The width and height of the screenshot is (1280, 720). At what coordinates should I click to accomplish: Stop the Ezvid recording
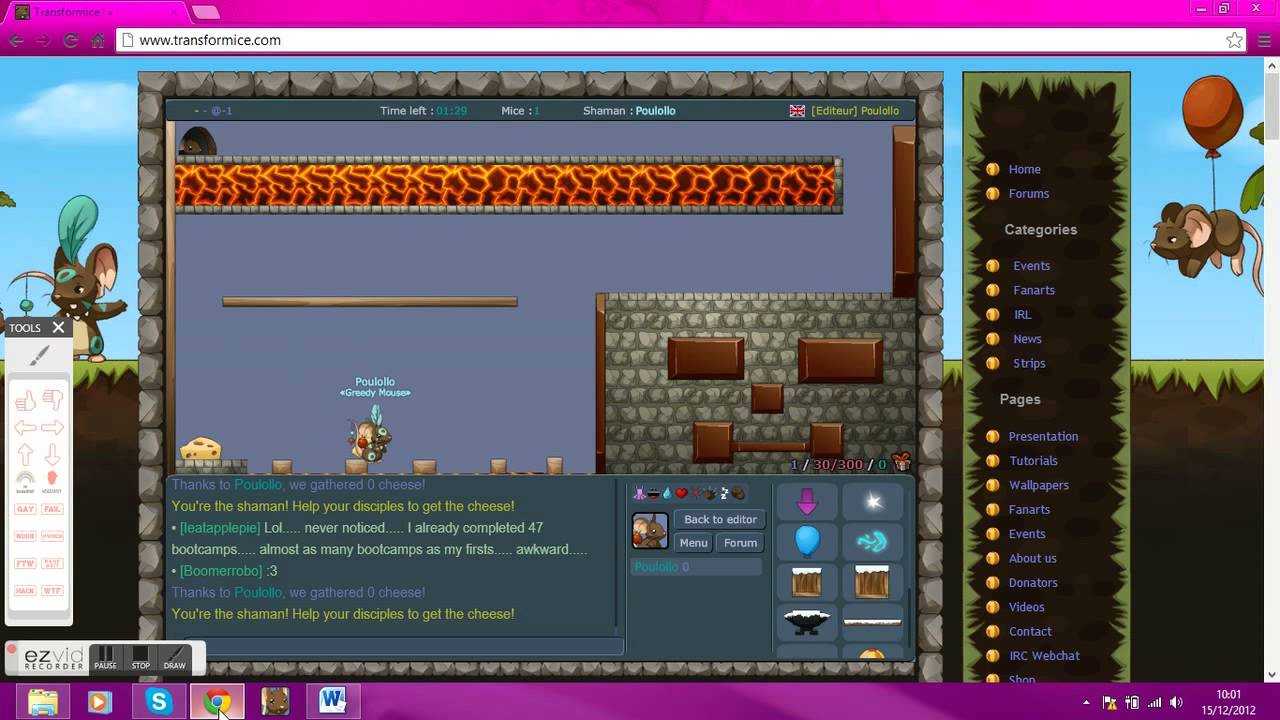[141, 658]
